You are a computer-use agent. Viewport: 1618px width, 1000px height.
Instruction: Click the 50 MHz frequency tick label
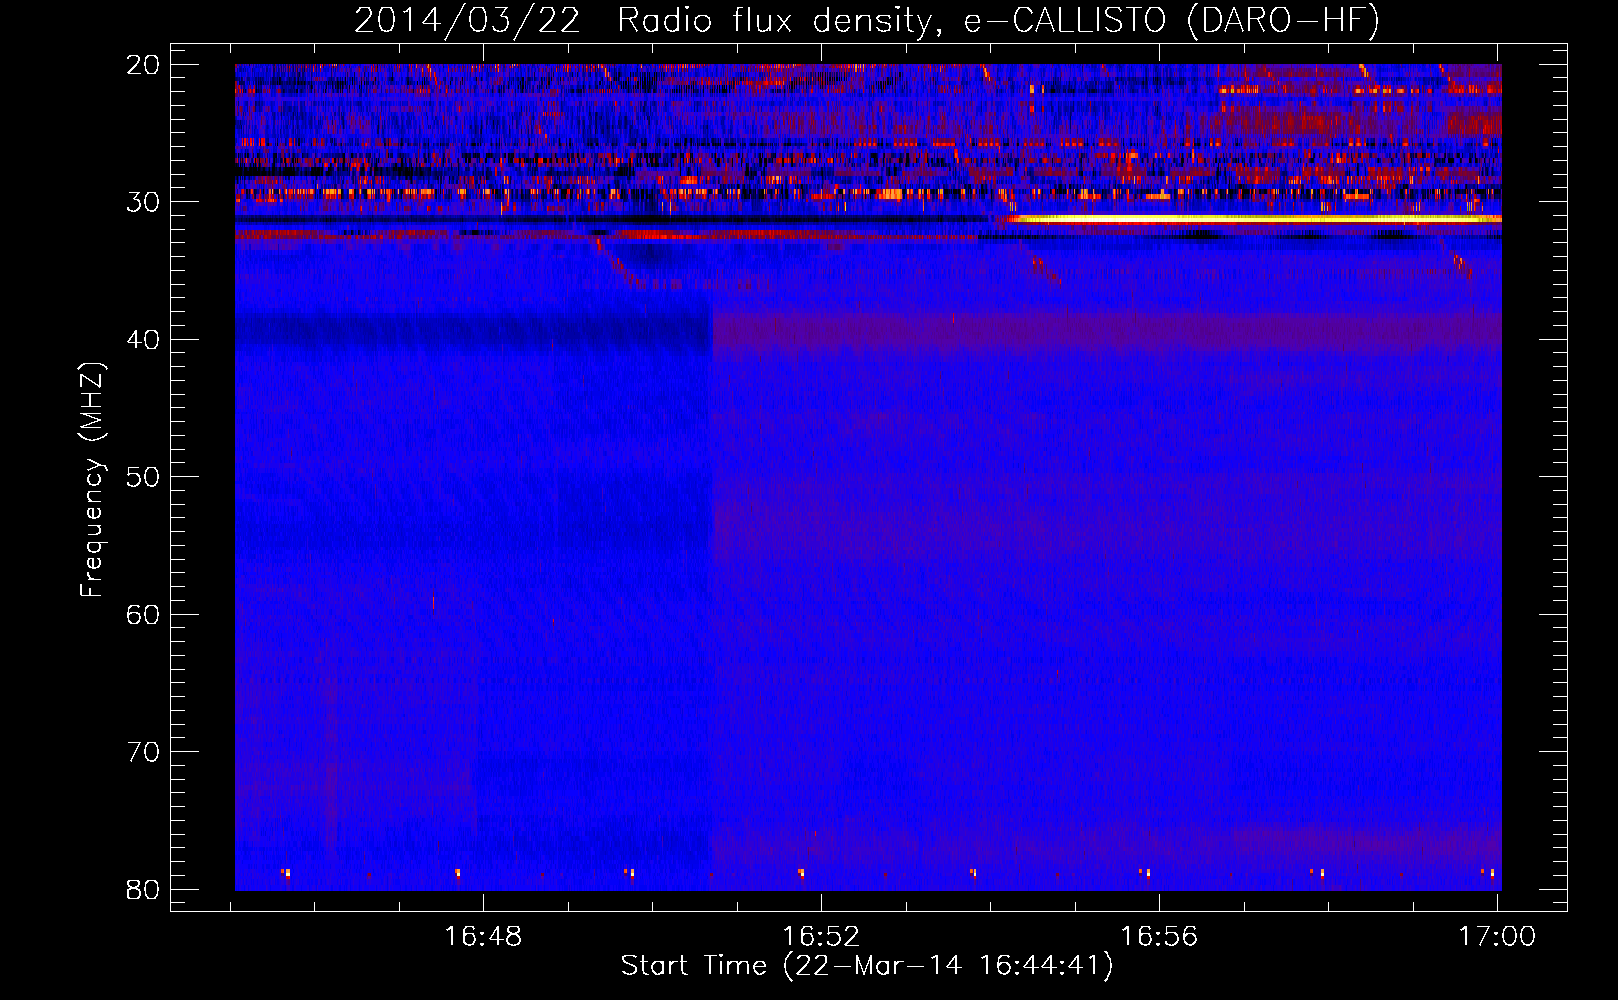pyautogui.click(x=143, y=477)
